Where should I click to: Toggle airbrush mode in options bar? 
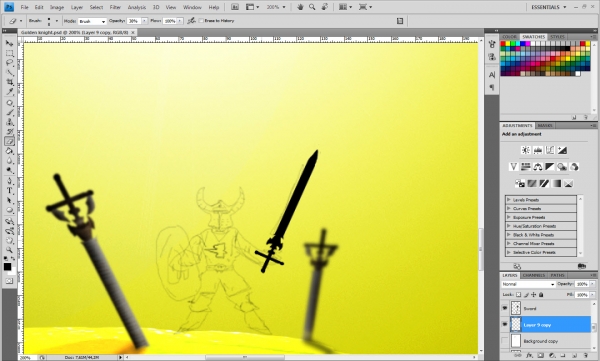[191, 21]
